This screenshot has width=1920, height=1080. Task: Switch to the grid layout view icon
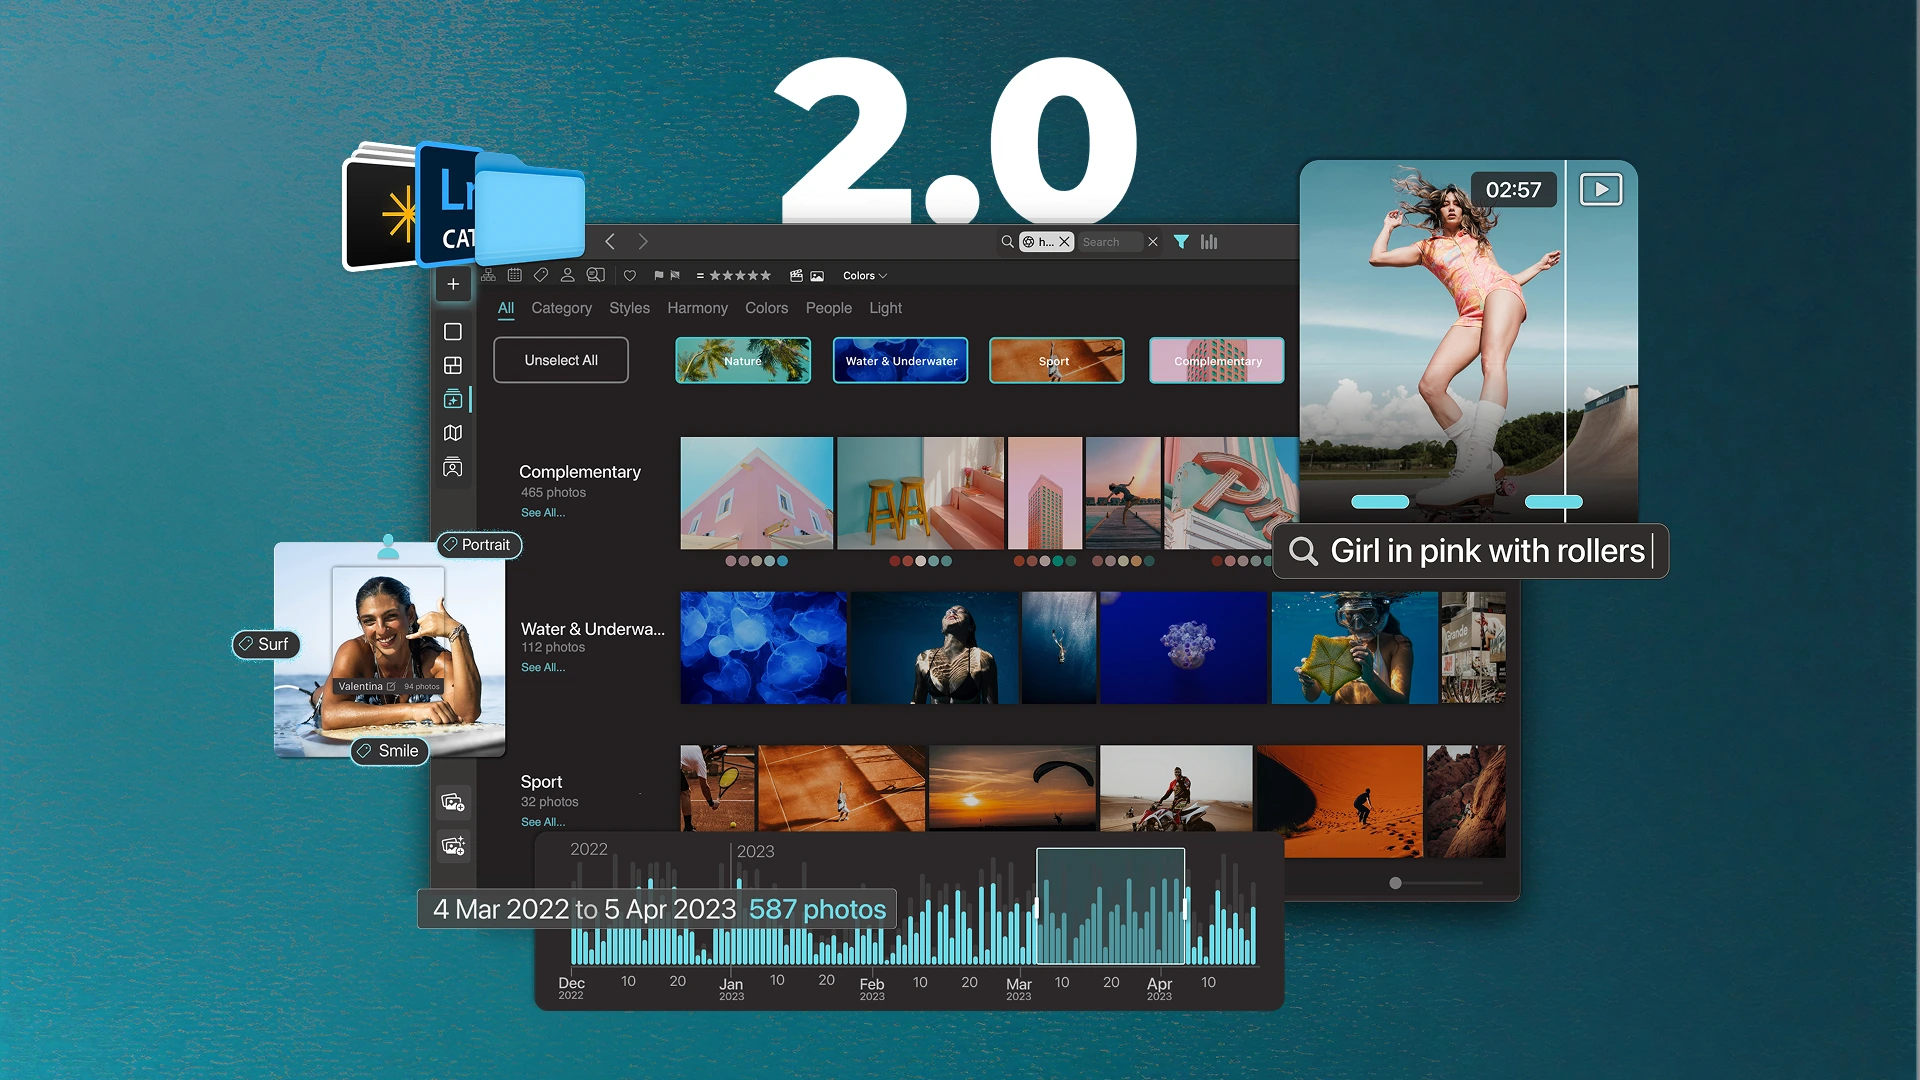tap(453, 365)
